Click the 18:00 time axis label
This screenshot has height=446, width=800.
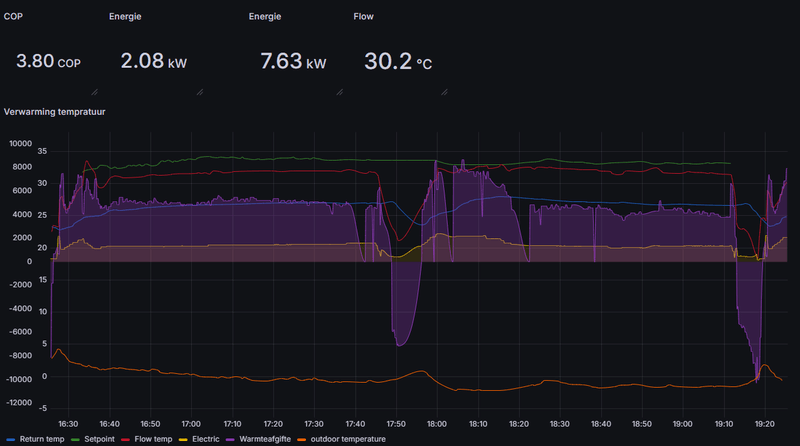(437, 424)
